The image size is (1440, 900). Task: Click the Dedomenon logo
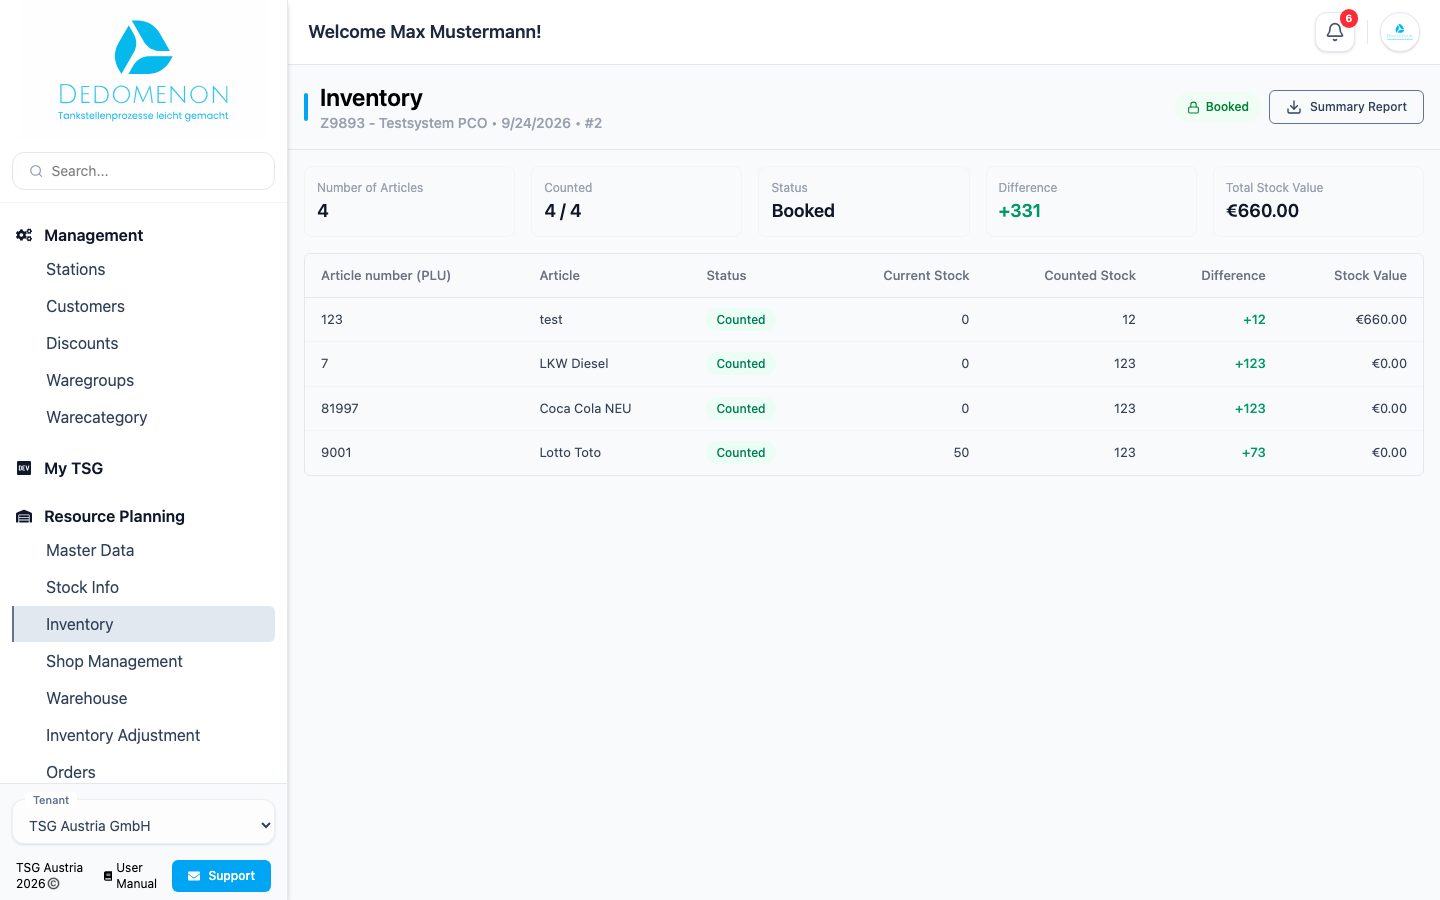tap(143, 70)
